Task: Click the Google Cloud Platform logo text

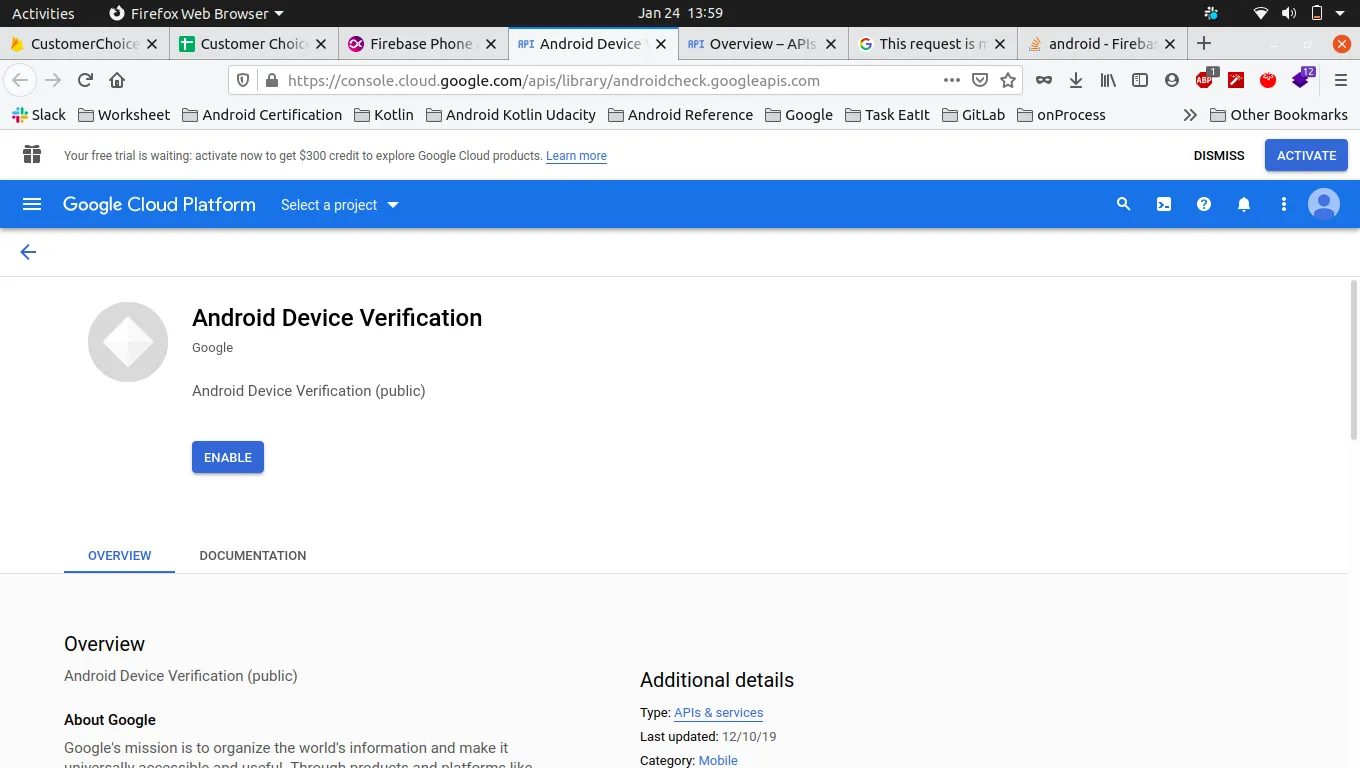Action: (159, 204)
